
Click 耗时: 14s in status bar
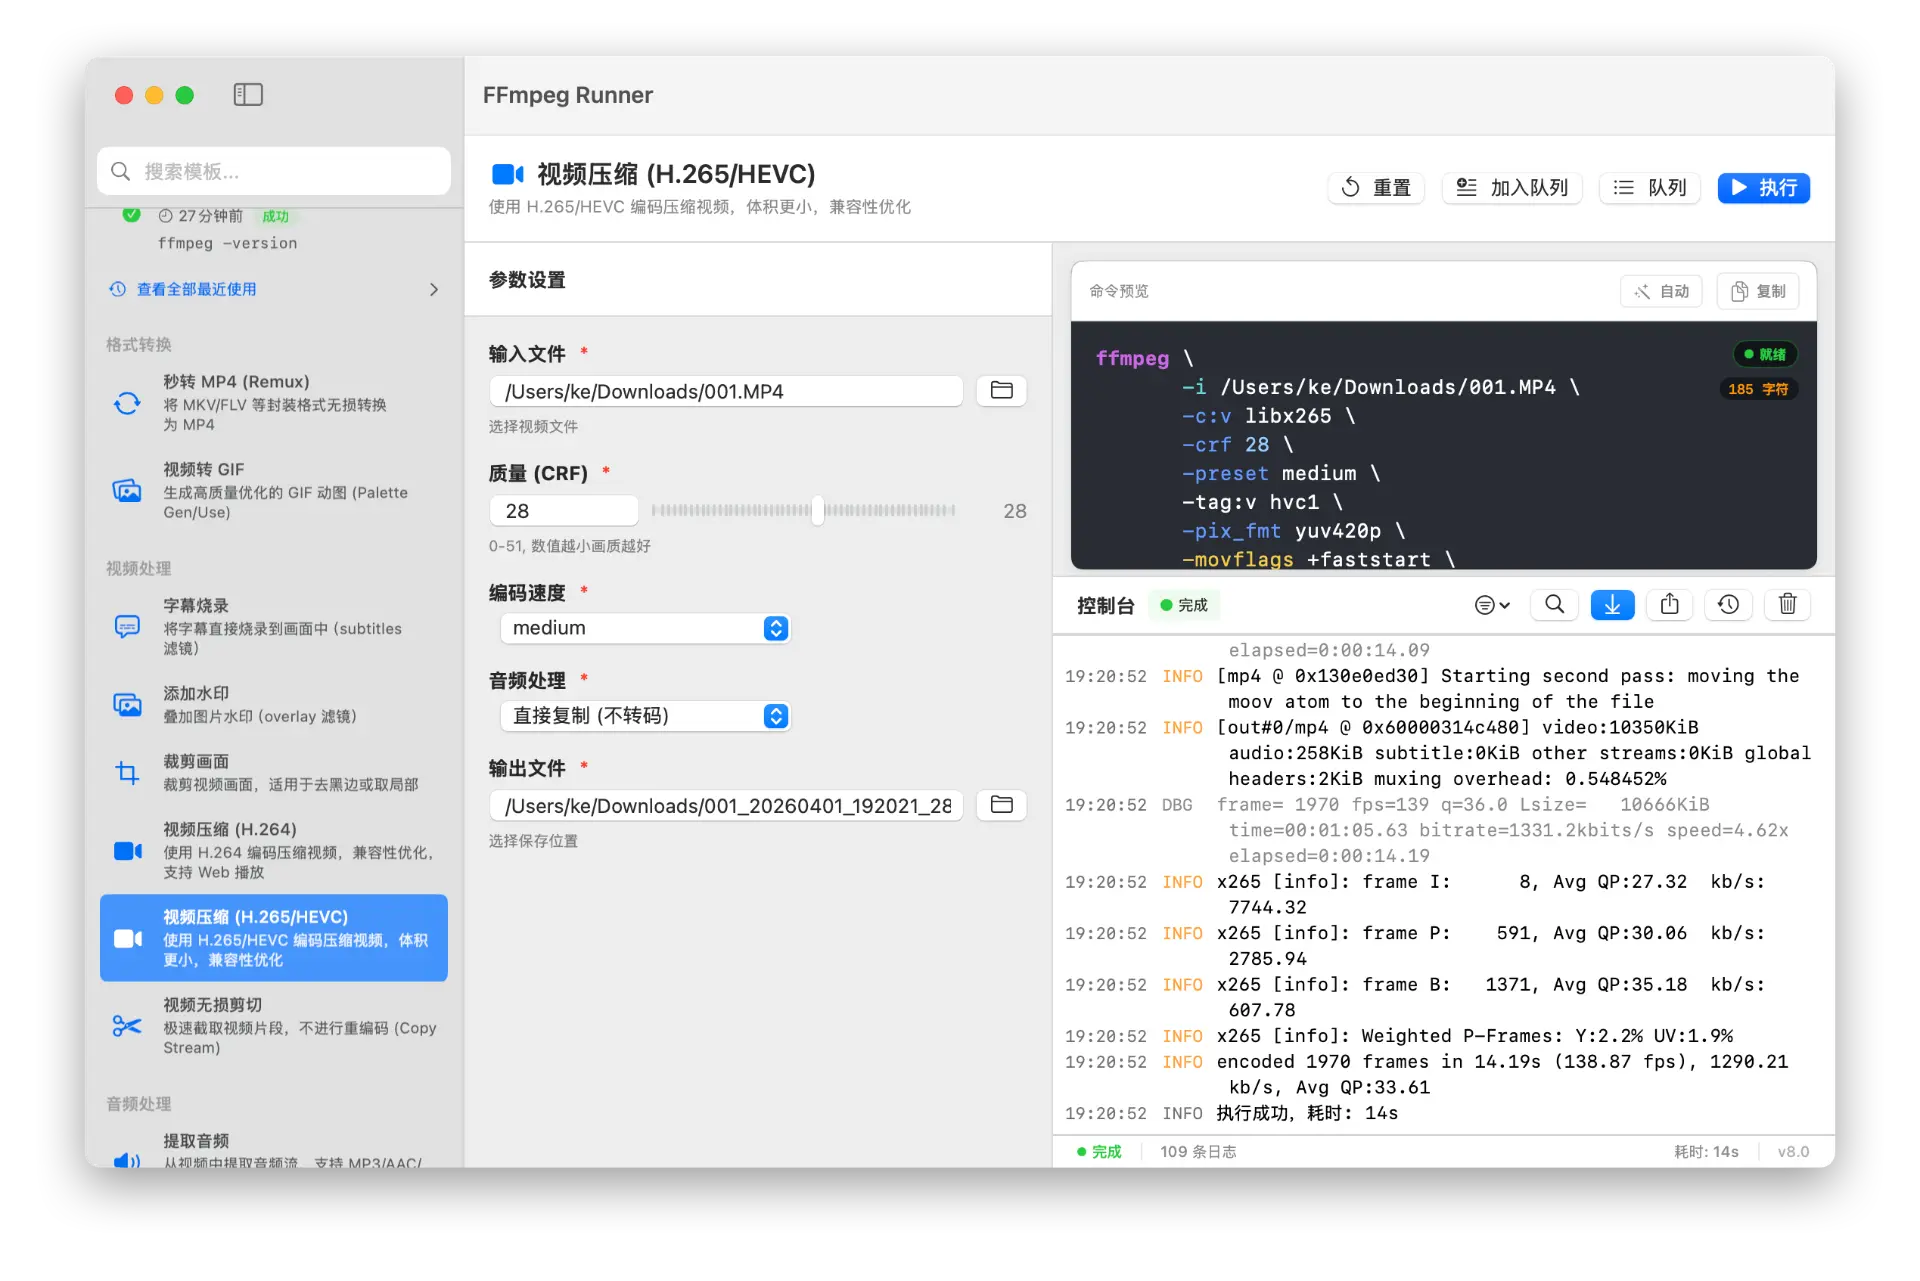click(x=1706, y=1152)
